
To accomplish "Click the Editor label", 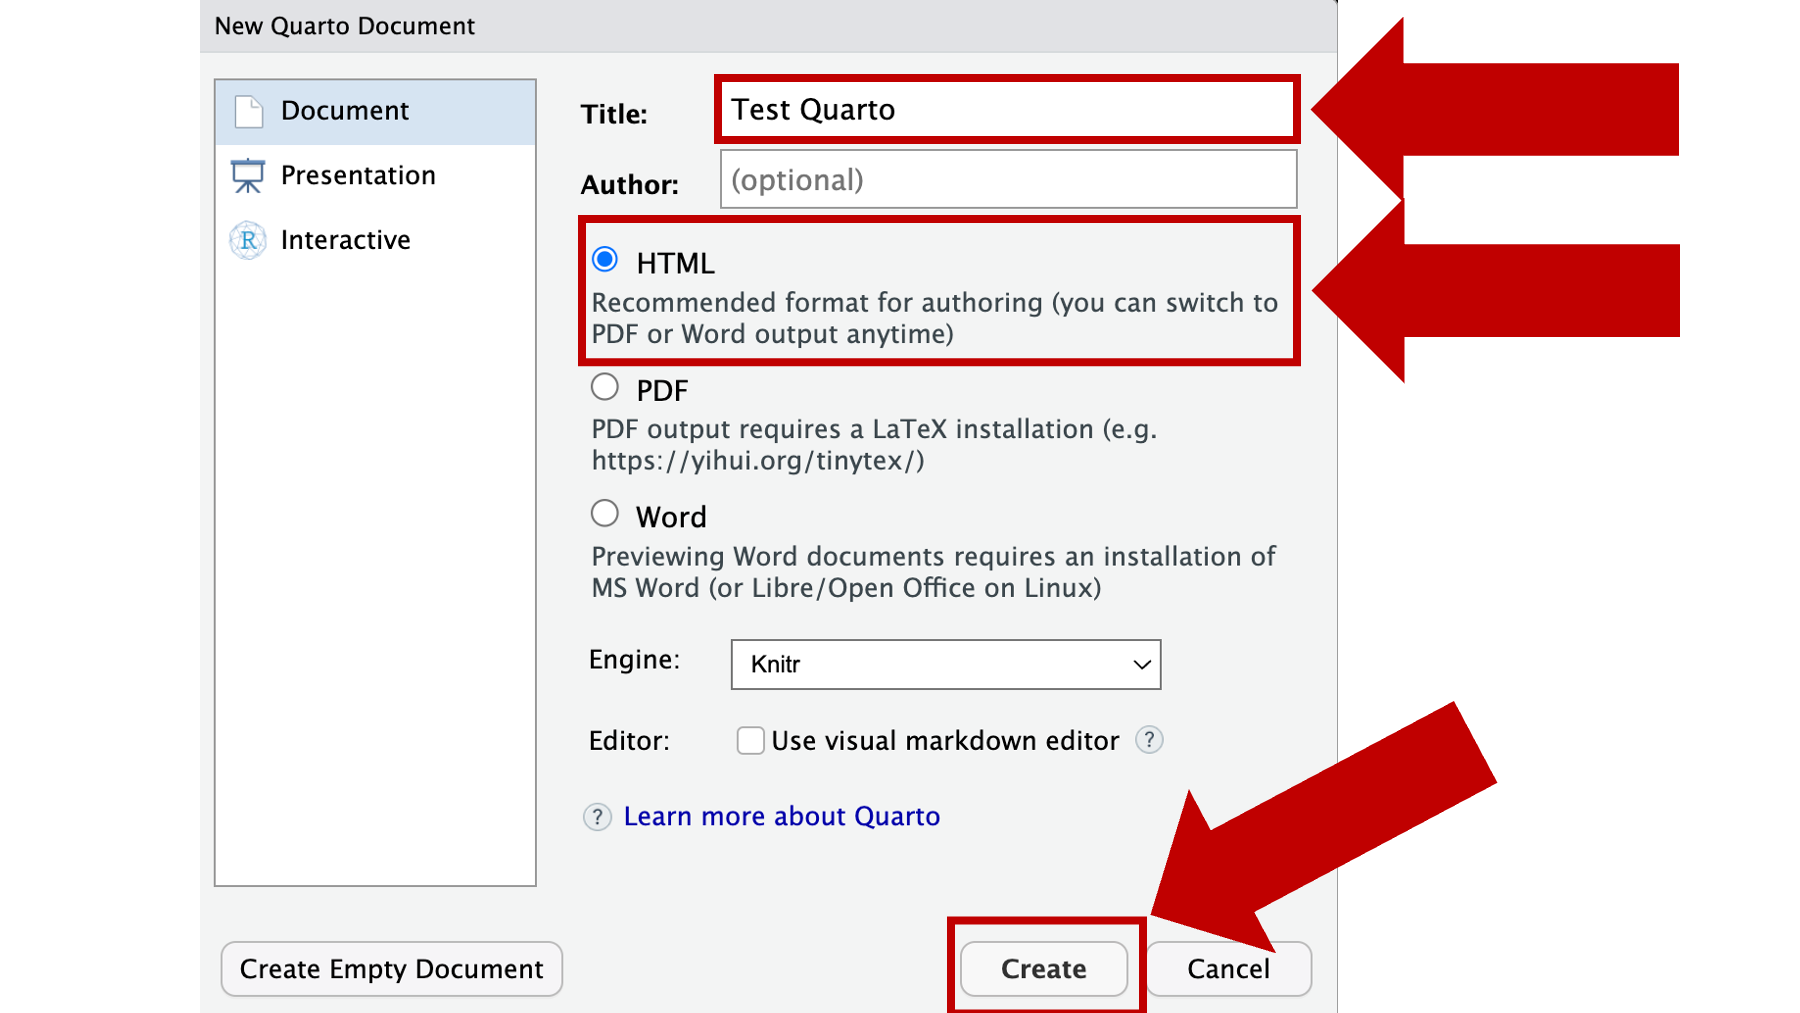I will [629, 741].
